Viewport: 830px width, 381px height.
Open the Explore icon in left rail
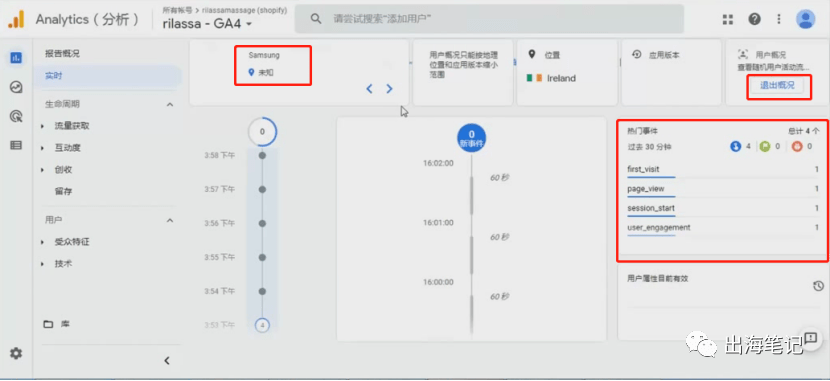[16, 87]
